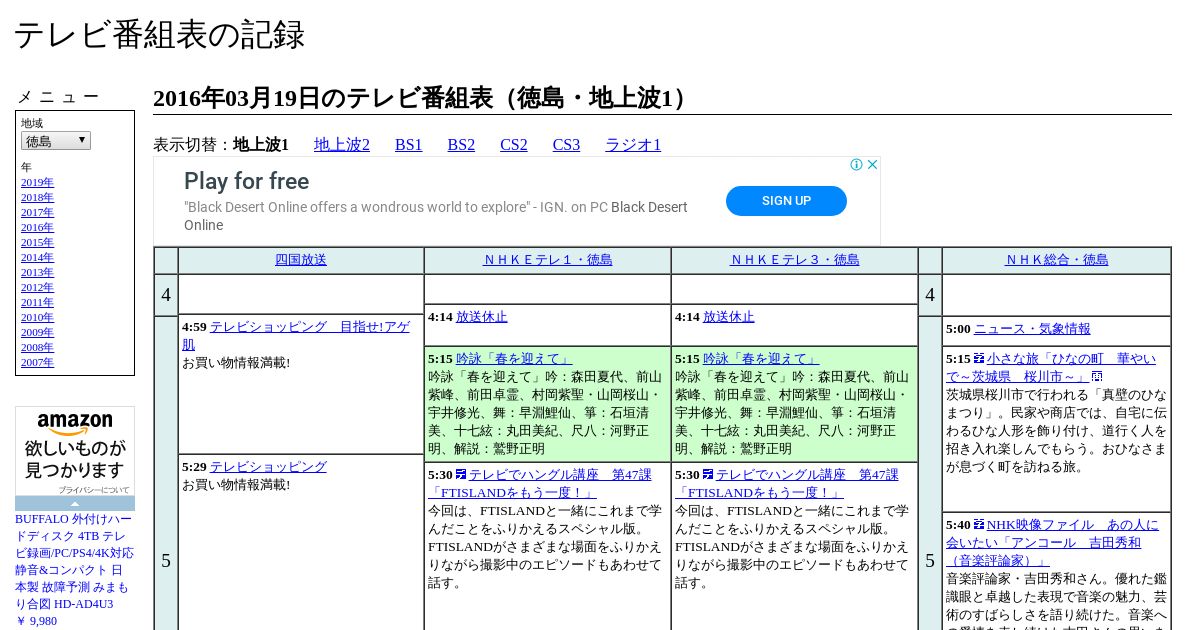1200x630 pixels.
Task: Open the 2015年 archive link
Action: click(x=37, y=243)
